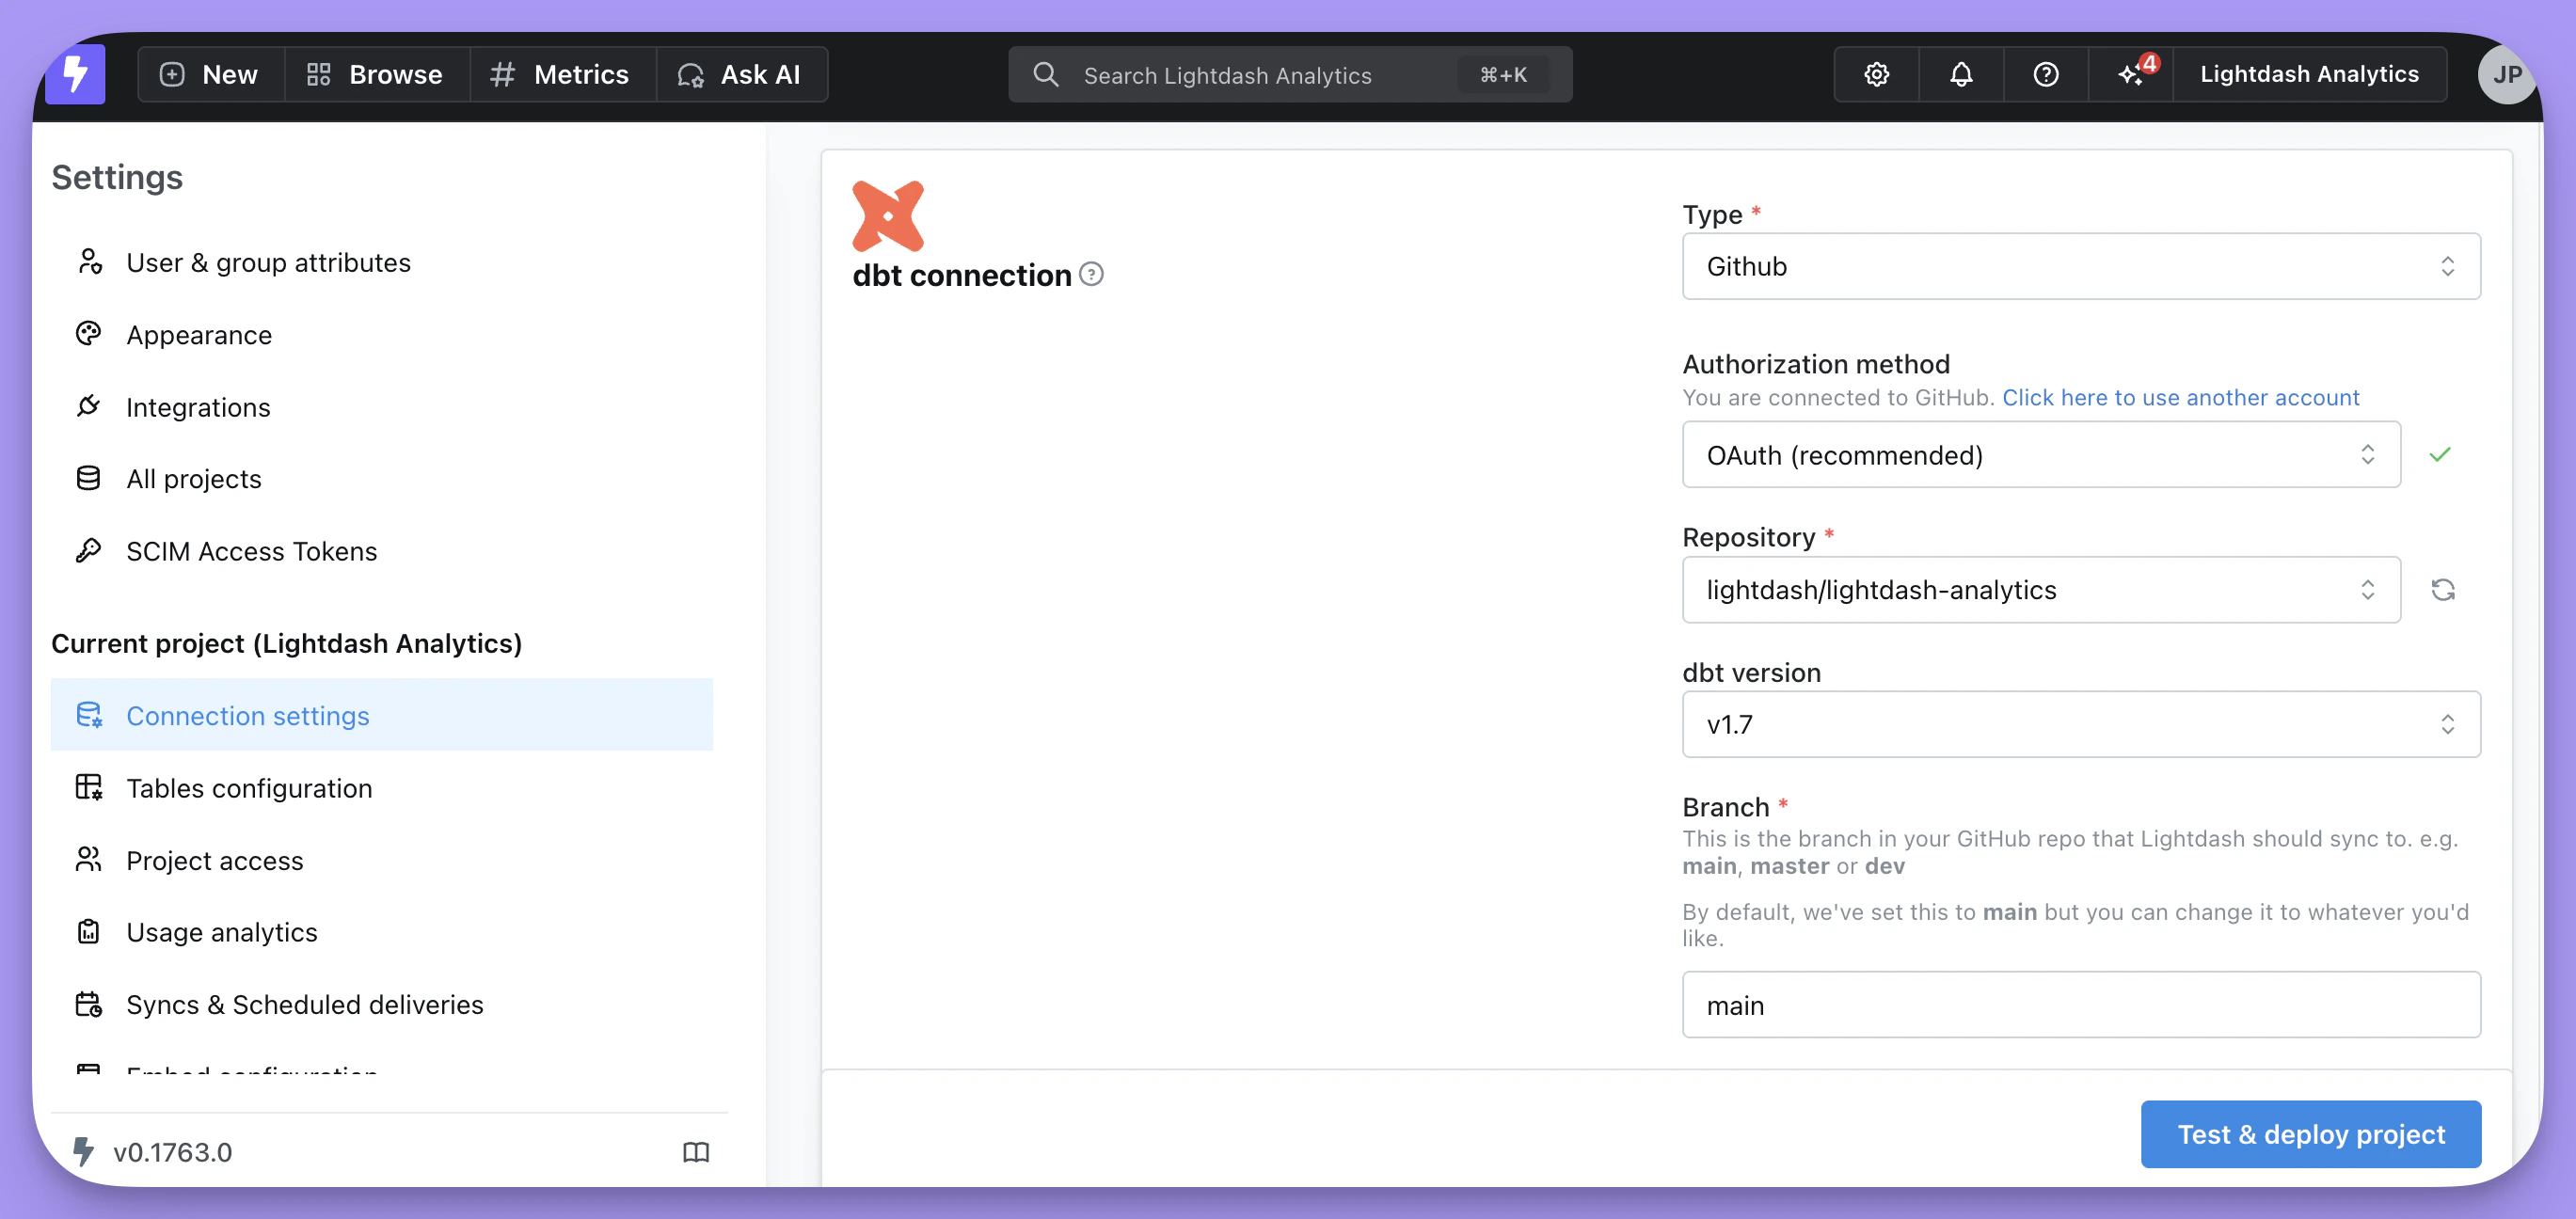
Task: Open the Browse menu
Action: (376, 74)
